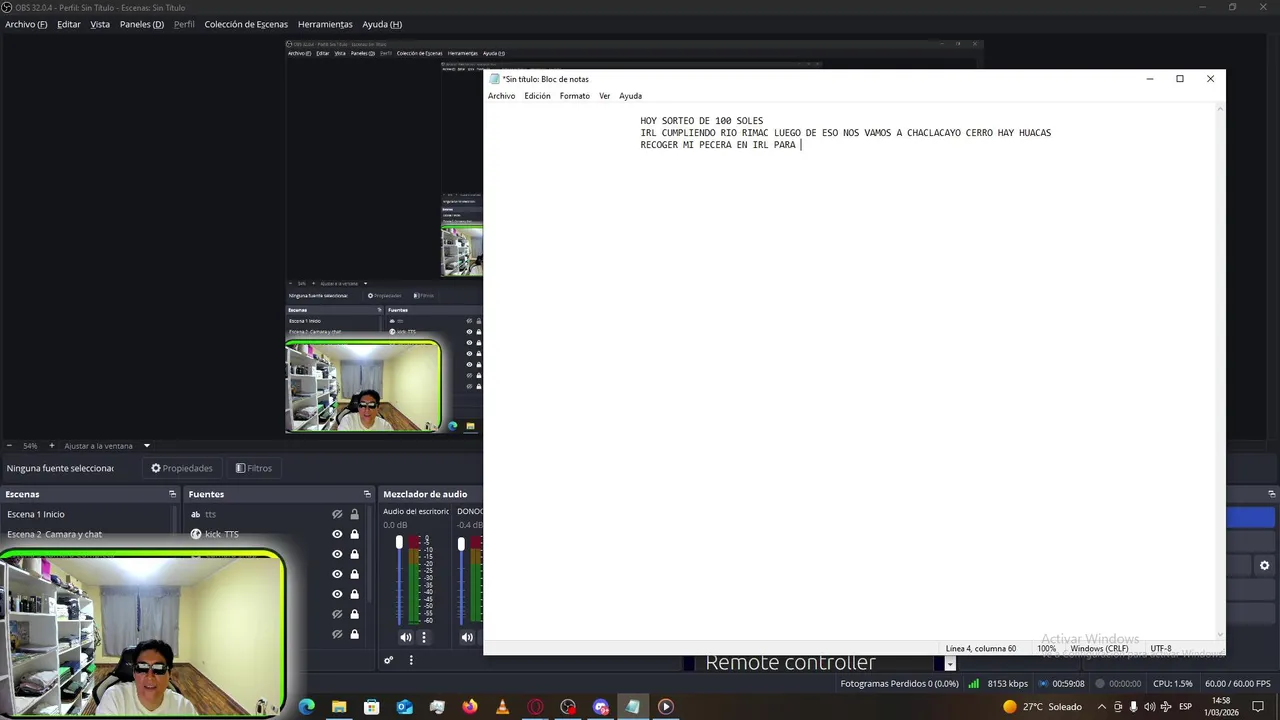Image resolution: width=1280 pixels, height=720 pixels.
Task: Open Colección de Escenas menu
Action: [x=246, y=24]
